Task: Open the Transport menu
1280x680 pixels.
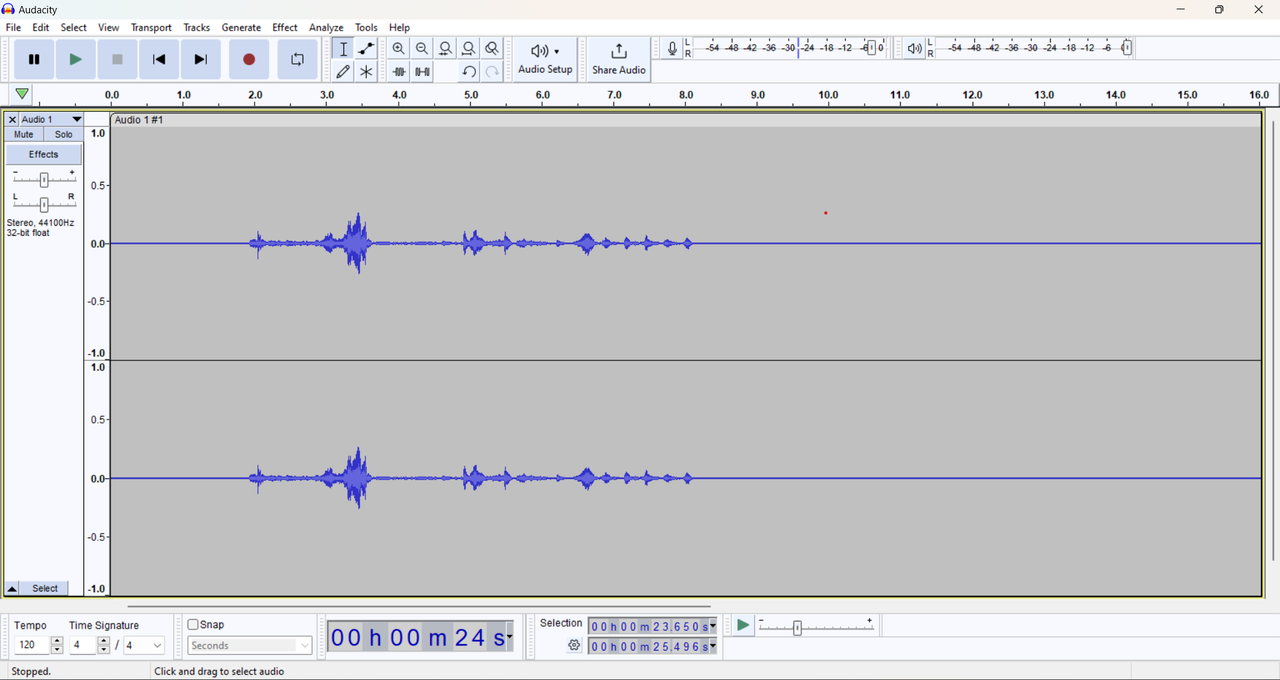Action: [151, 28]
